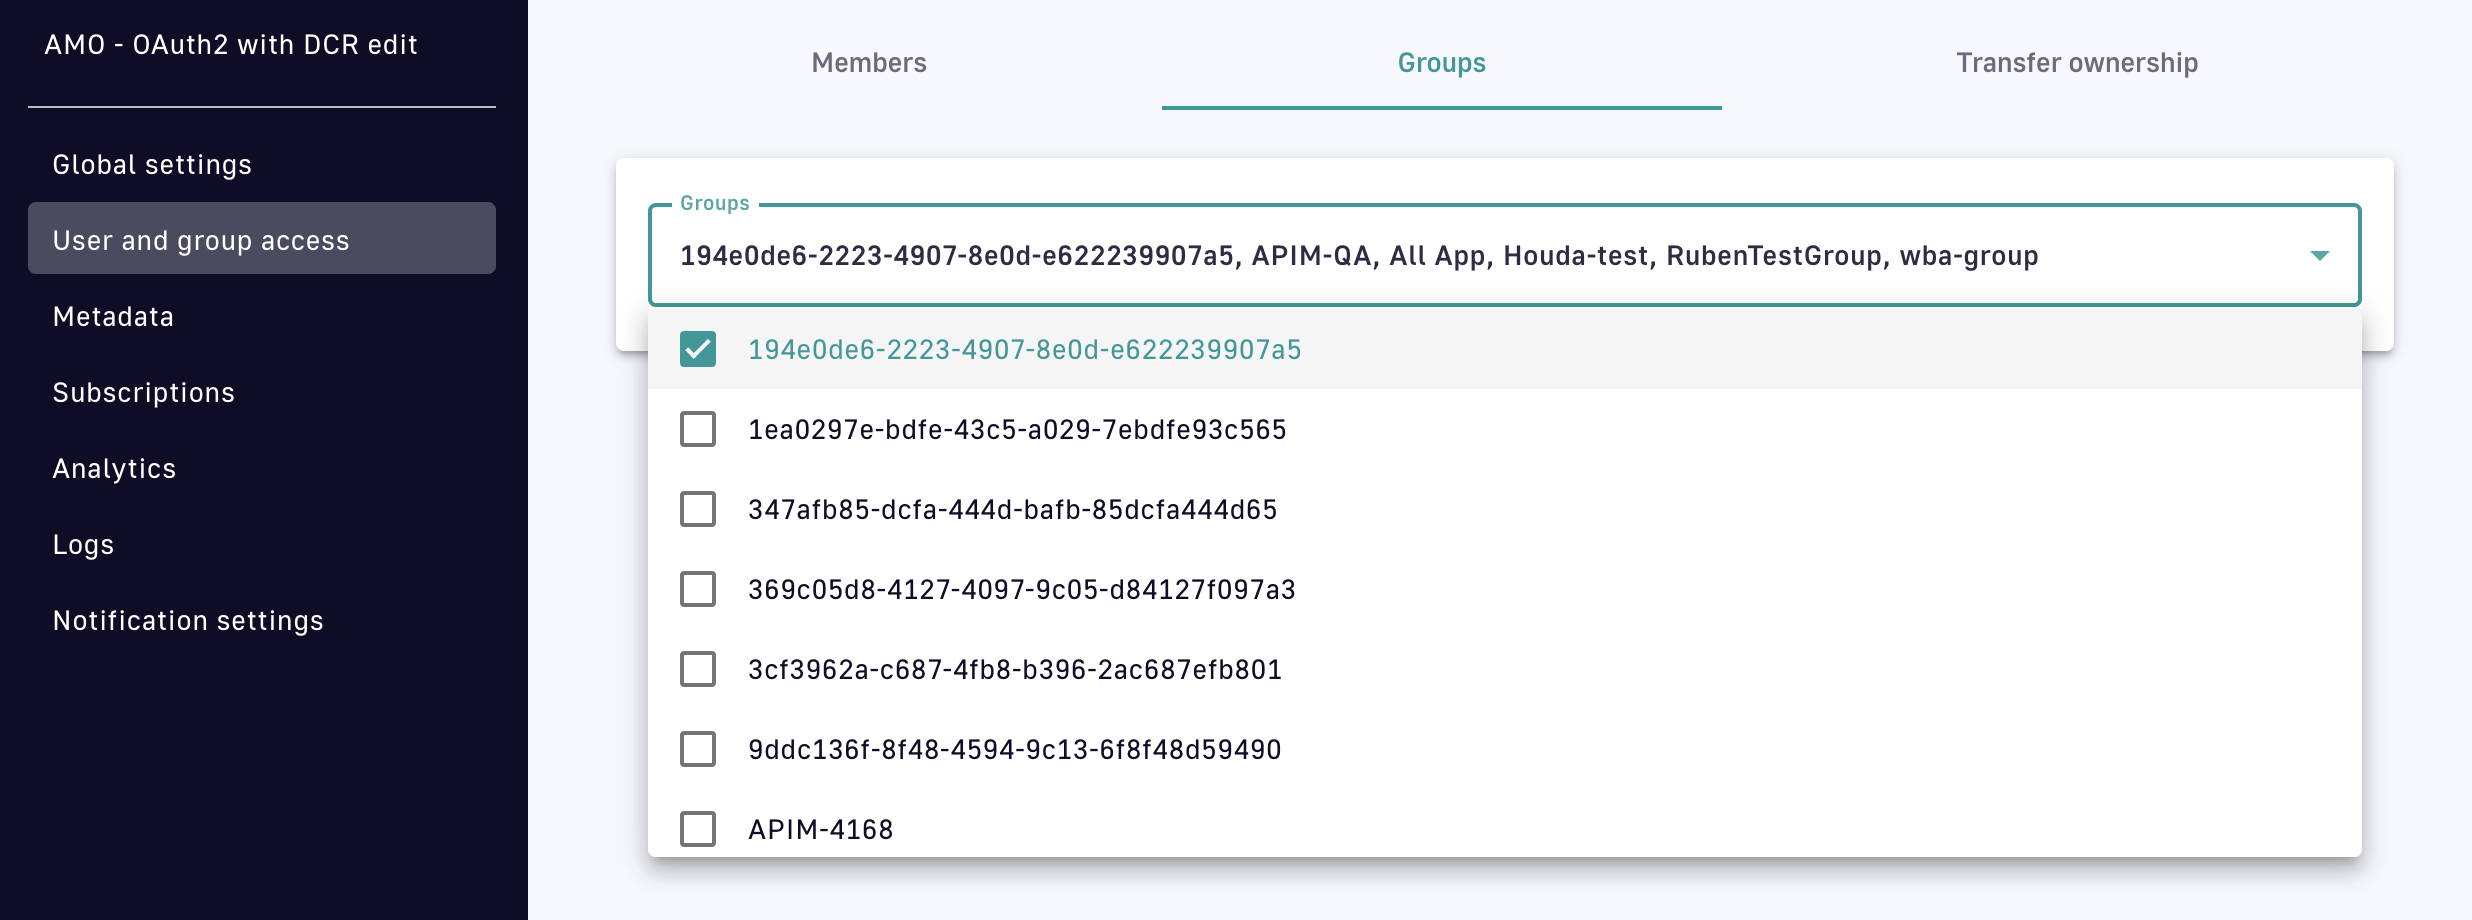This screenshot has width=2472, height=920.
Task: Open Analytics from the sidebar
Action: pos(114,469)
